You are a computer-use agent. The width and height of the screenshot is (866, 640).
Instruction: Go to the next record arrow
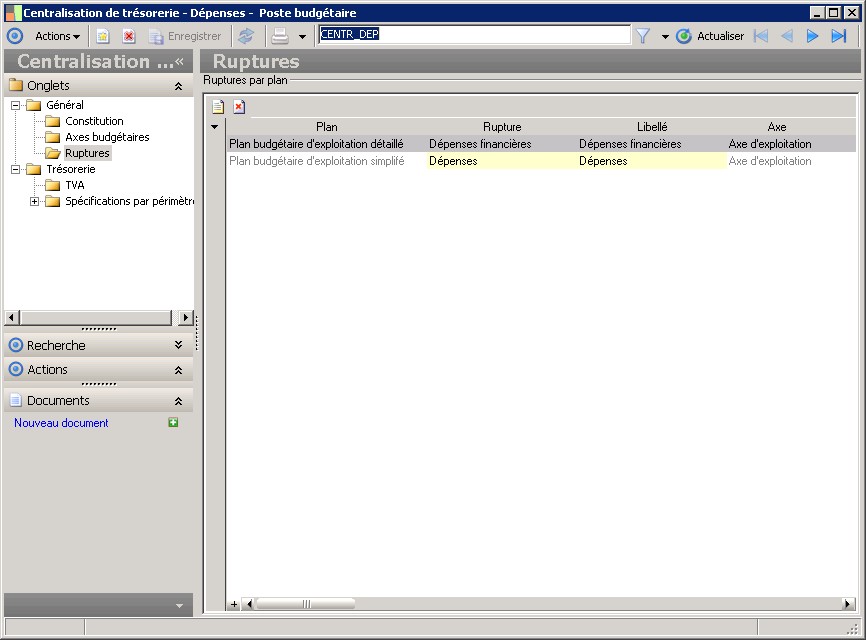pyautogui.click(x=812, y=36)
